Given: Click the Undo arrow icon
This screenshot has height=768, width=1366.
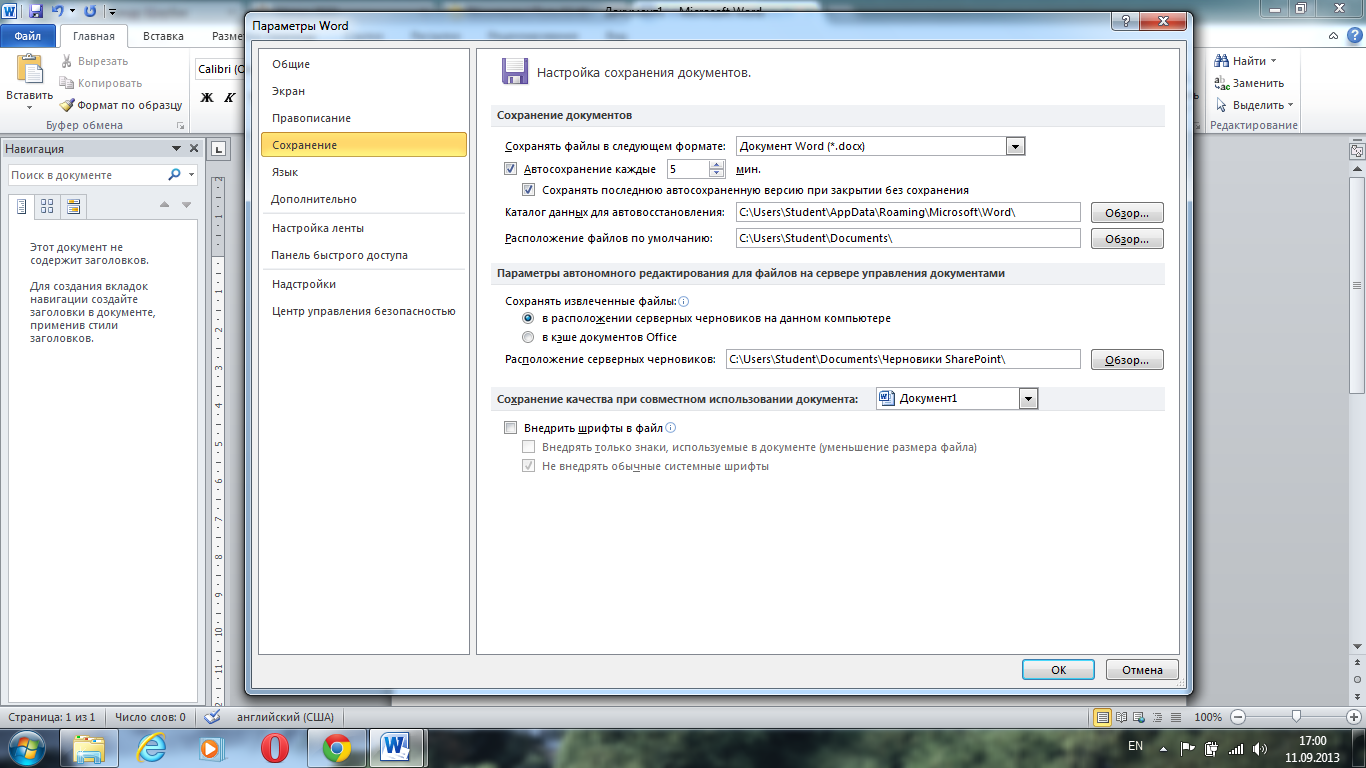Looking at the screenshot, I should 58,12.
